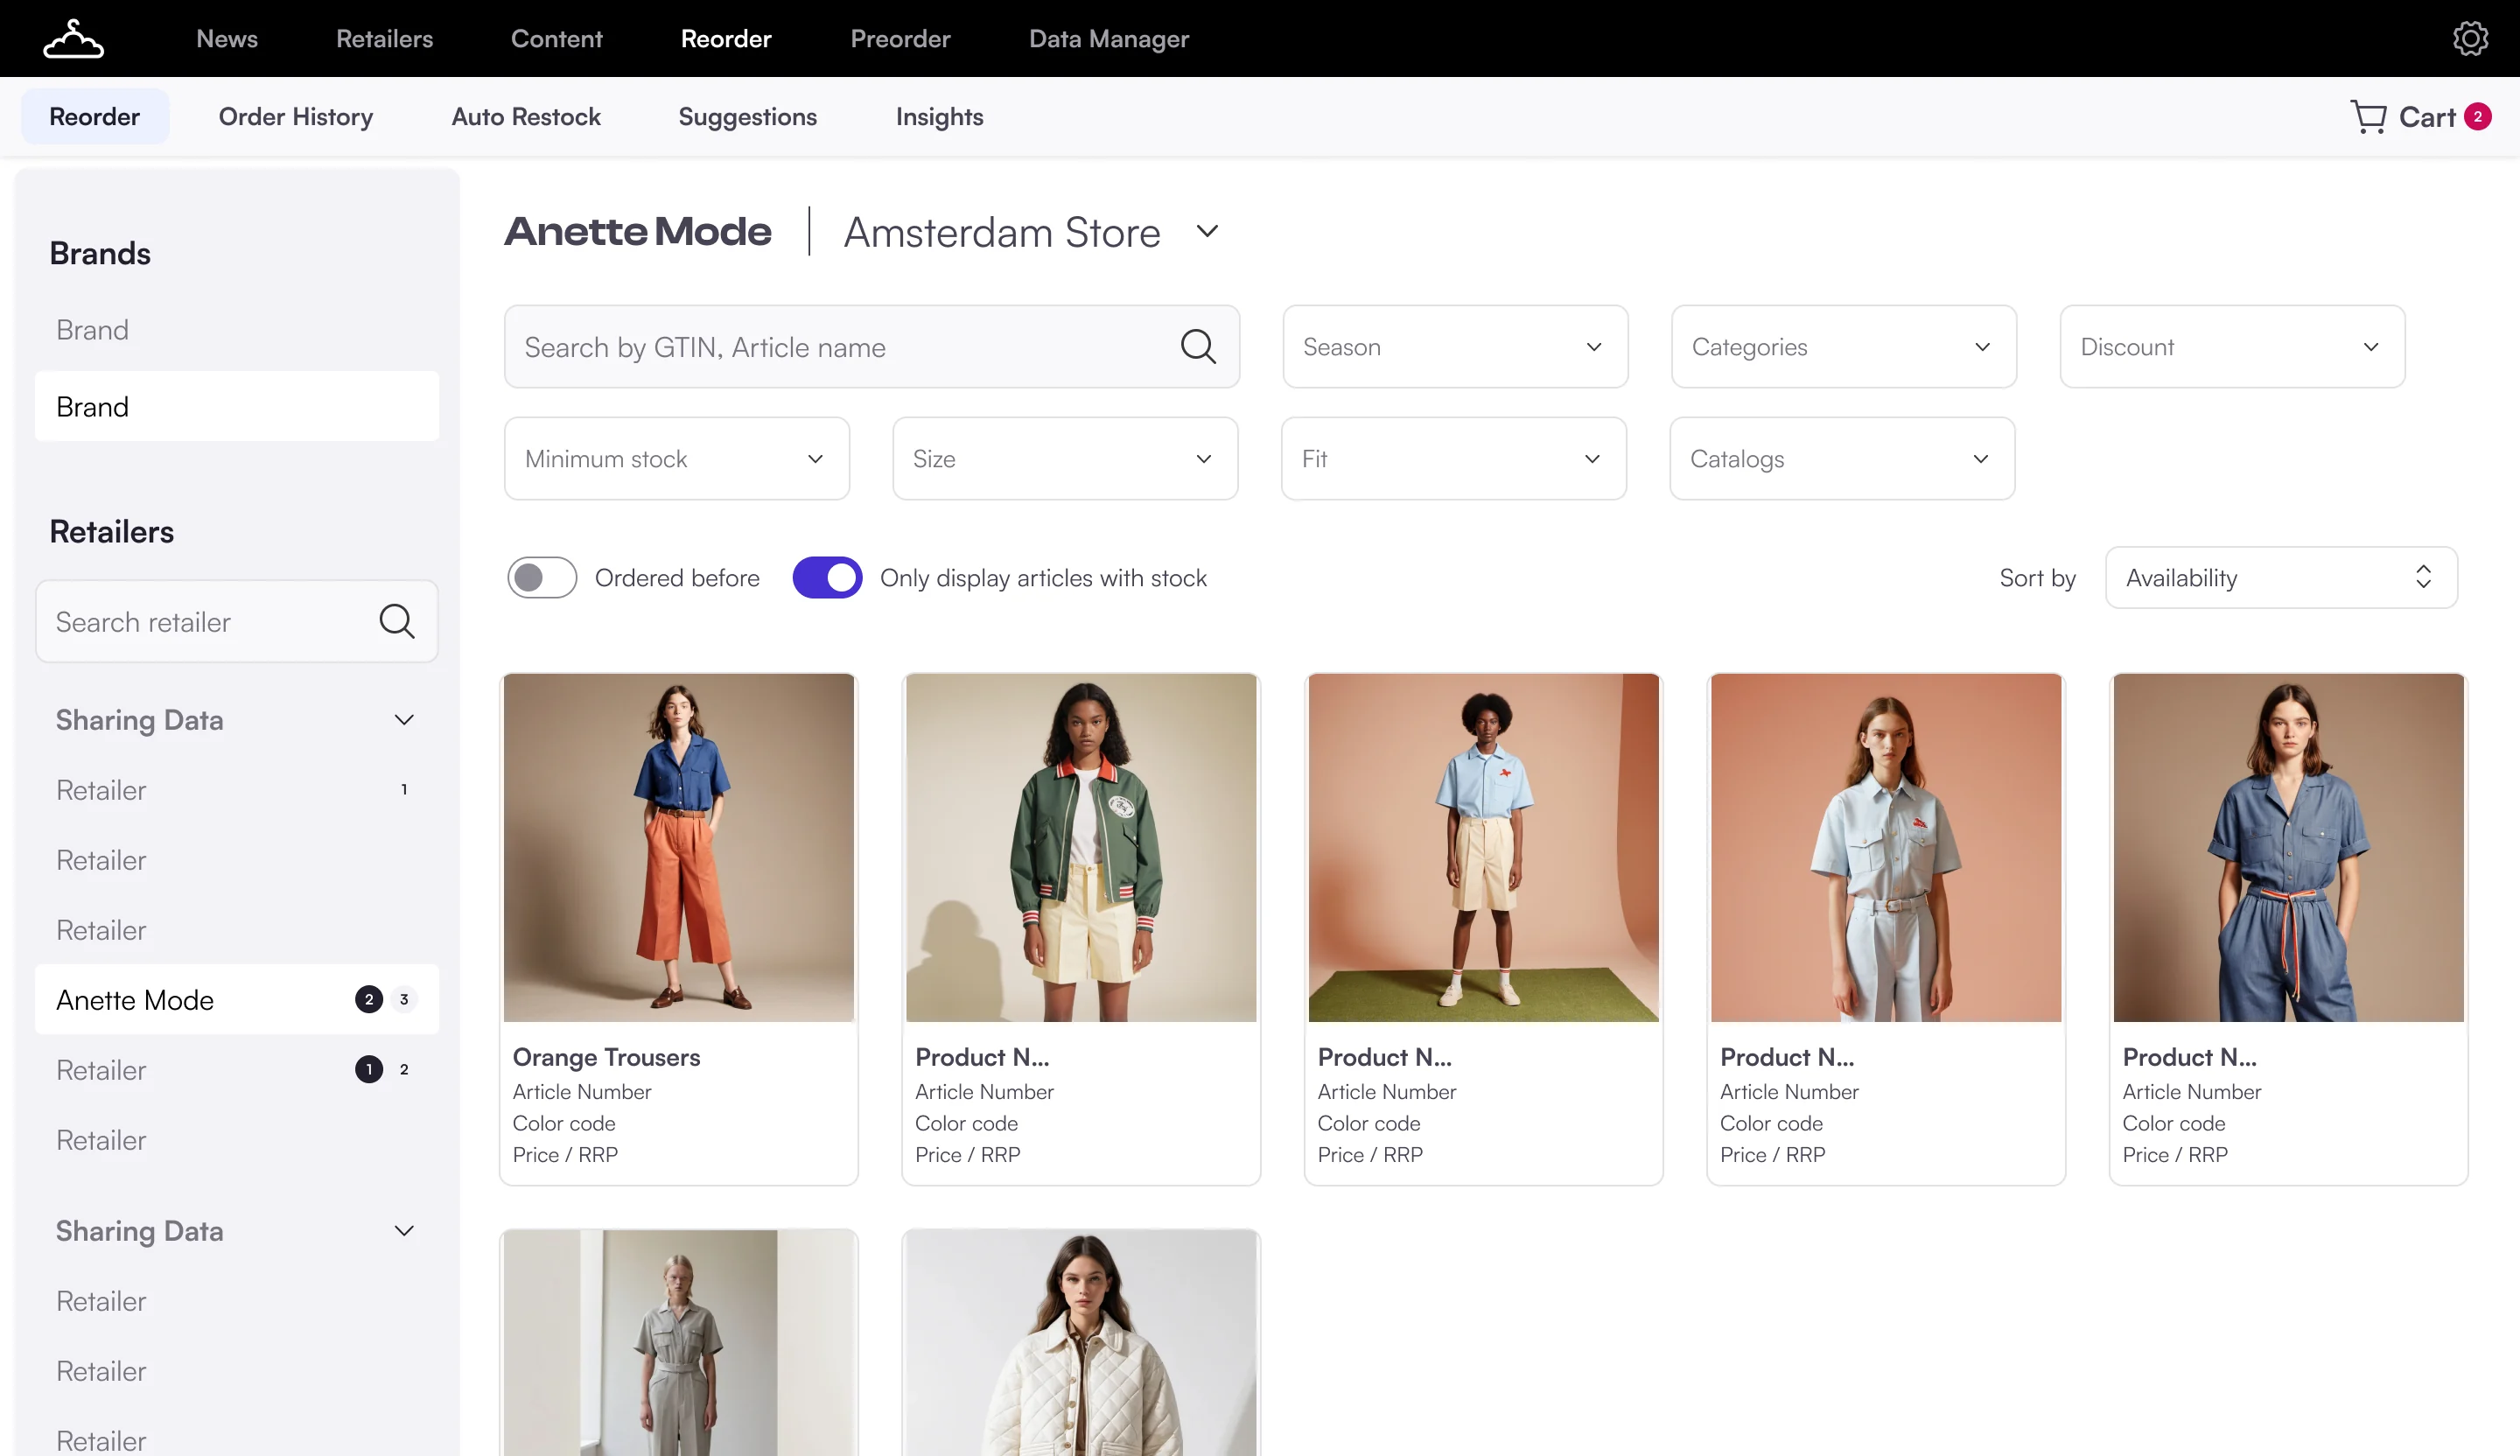Click the Orange Trousers title

(x=606, y=1057)
